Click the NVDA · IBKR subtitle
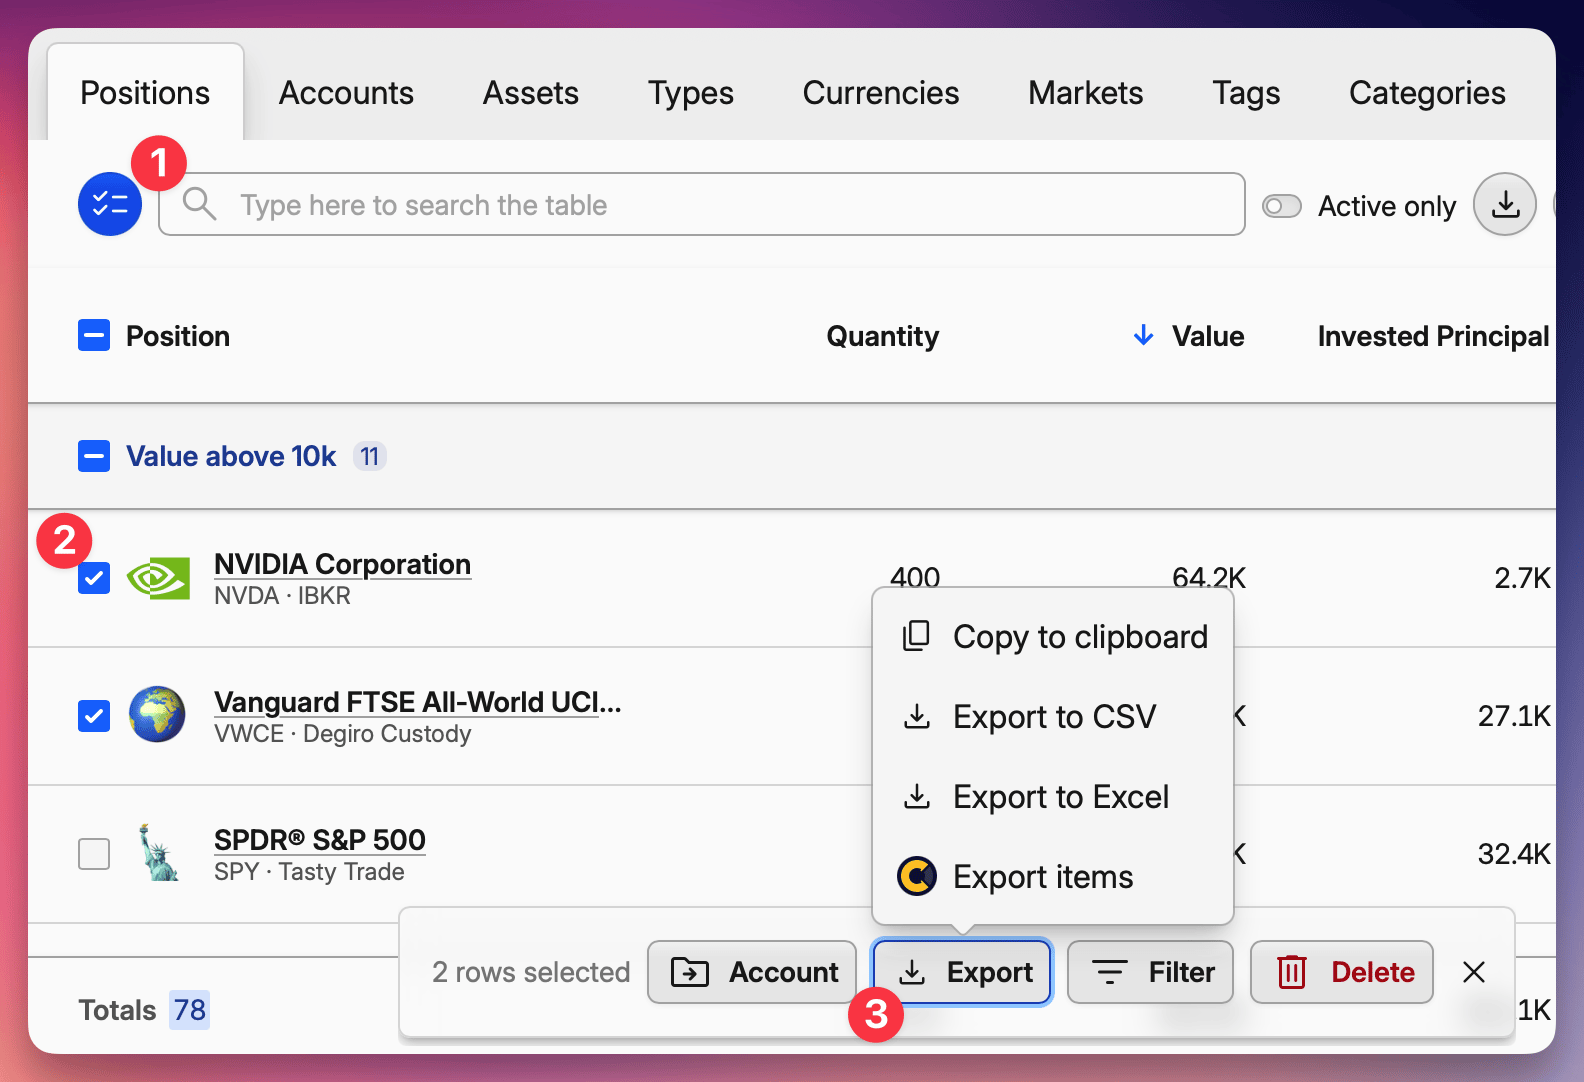Screen dimensions: 1584x1082 click(282, 596)
